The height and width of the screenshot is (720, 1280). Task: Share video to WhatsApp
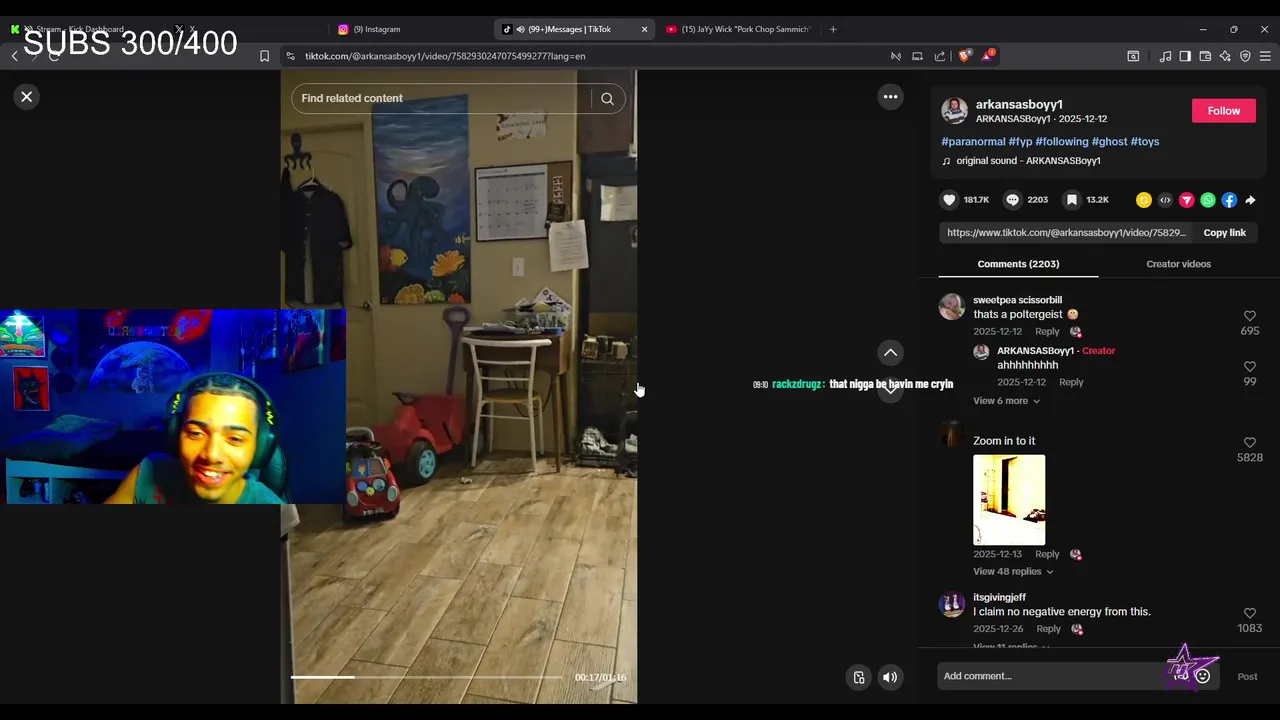point(1208,200)
